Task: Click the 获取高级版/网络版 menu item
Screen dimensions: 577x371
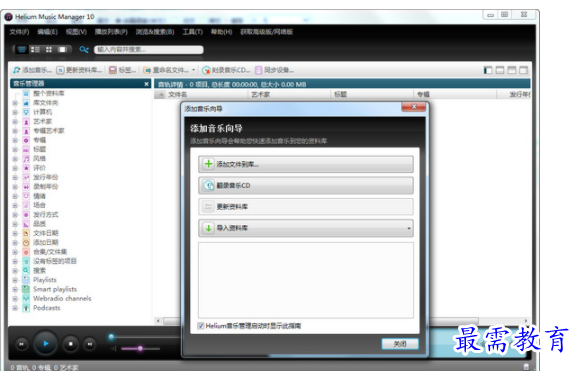Action: pyautogui.click(x=266, y=32)
